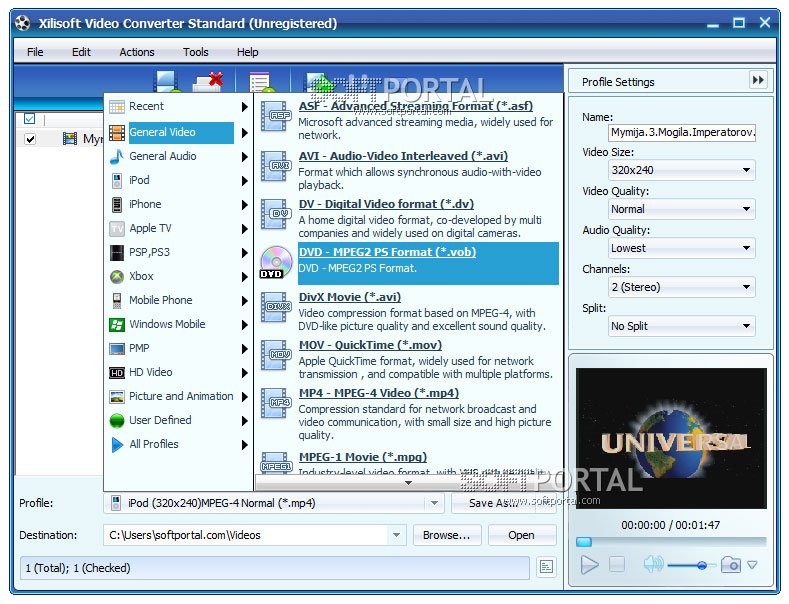Choose AVI - Audio-Video Interleaved profile

pyautogui.click(x=403, y=156)
